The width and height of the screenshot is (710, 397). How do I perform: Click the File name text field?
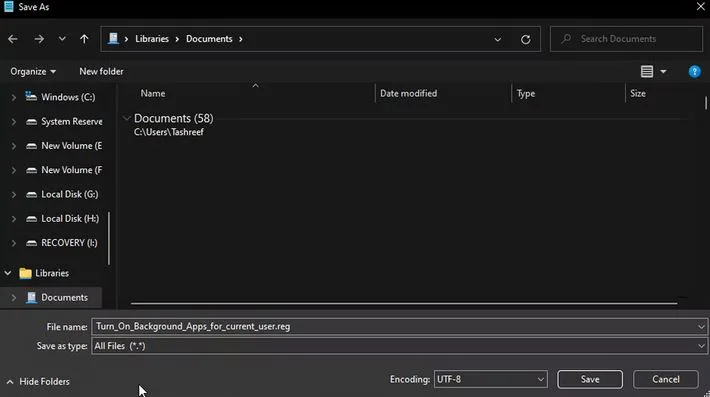(x=394, y=326)
